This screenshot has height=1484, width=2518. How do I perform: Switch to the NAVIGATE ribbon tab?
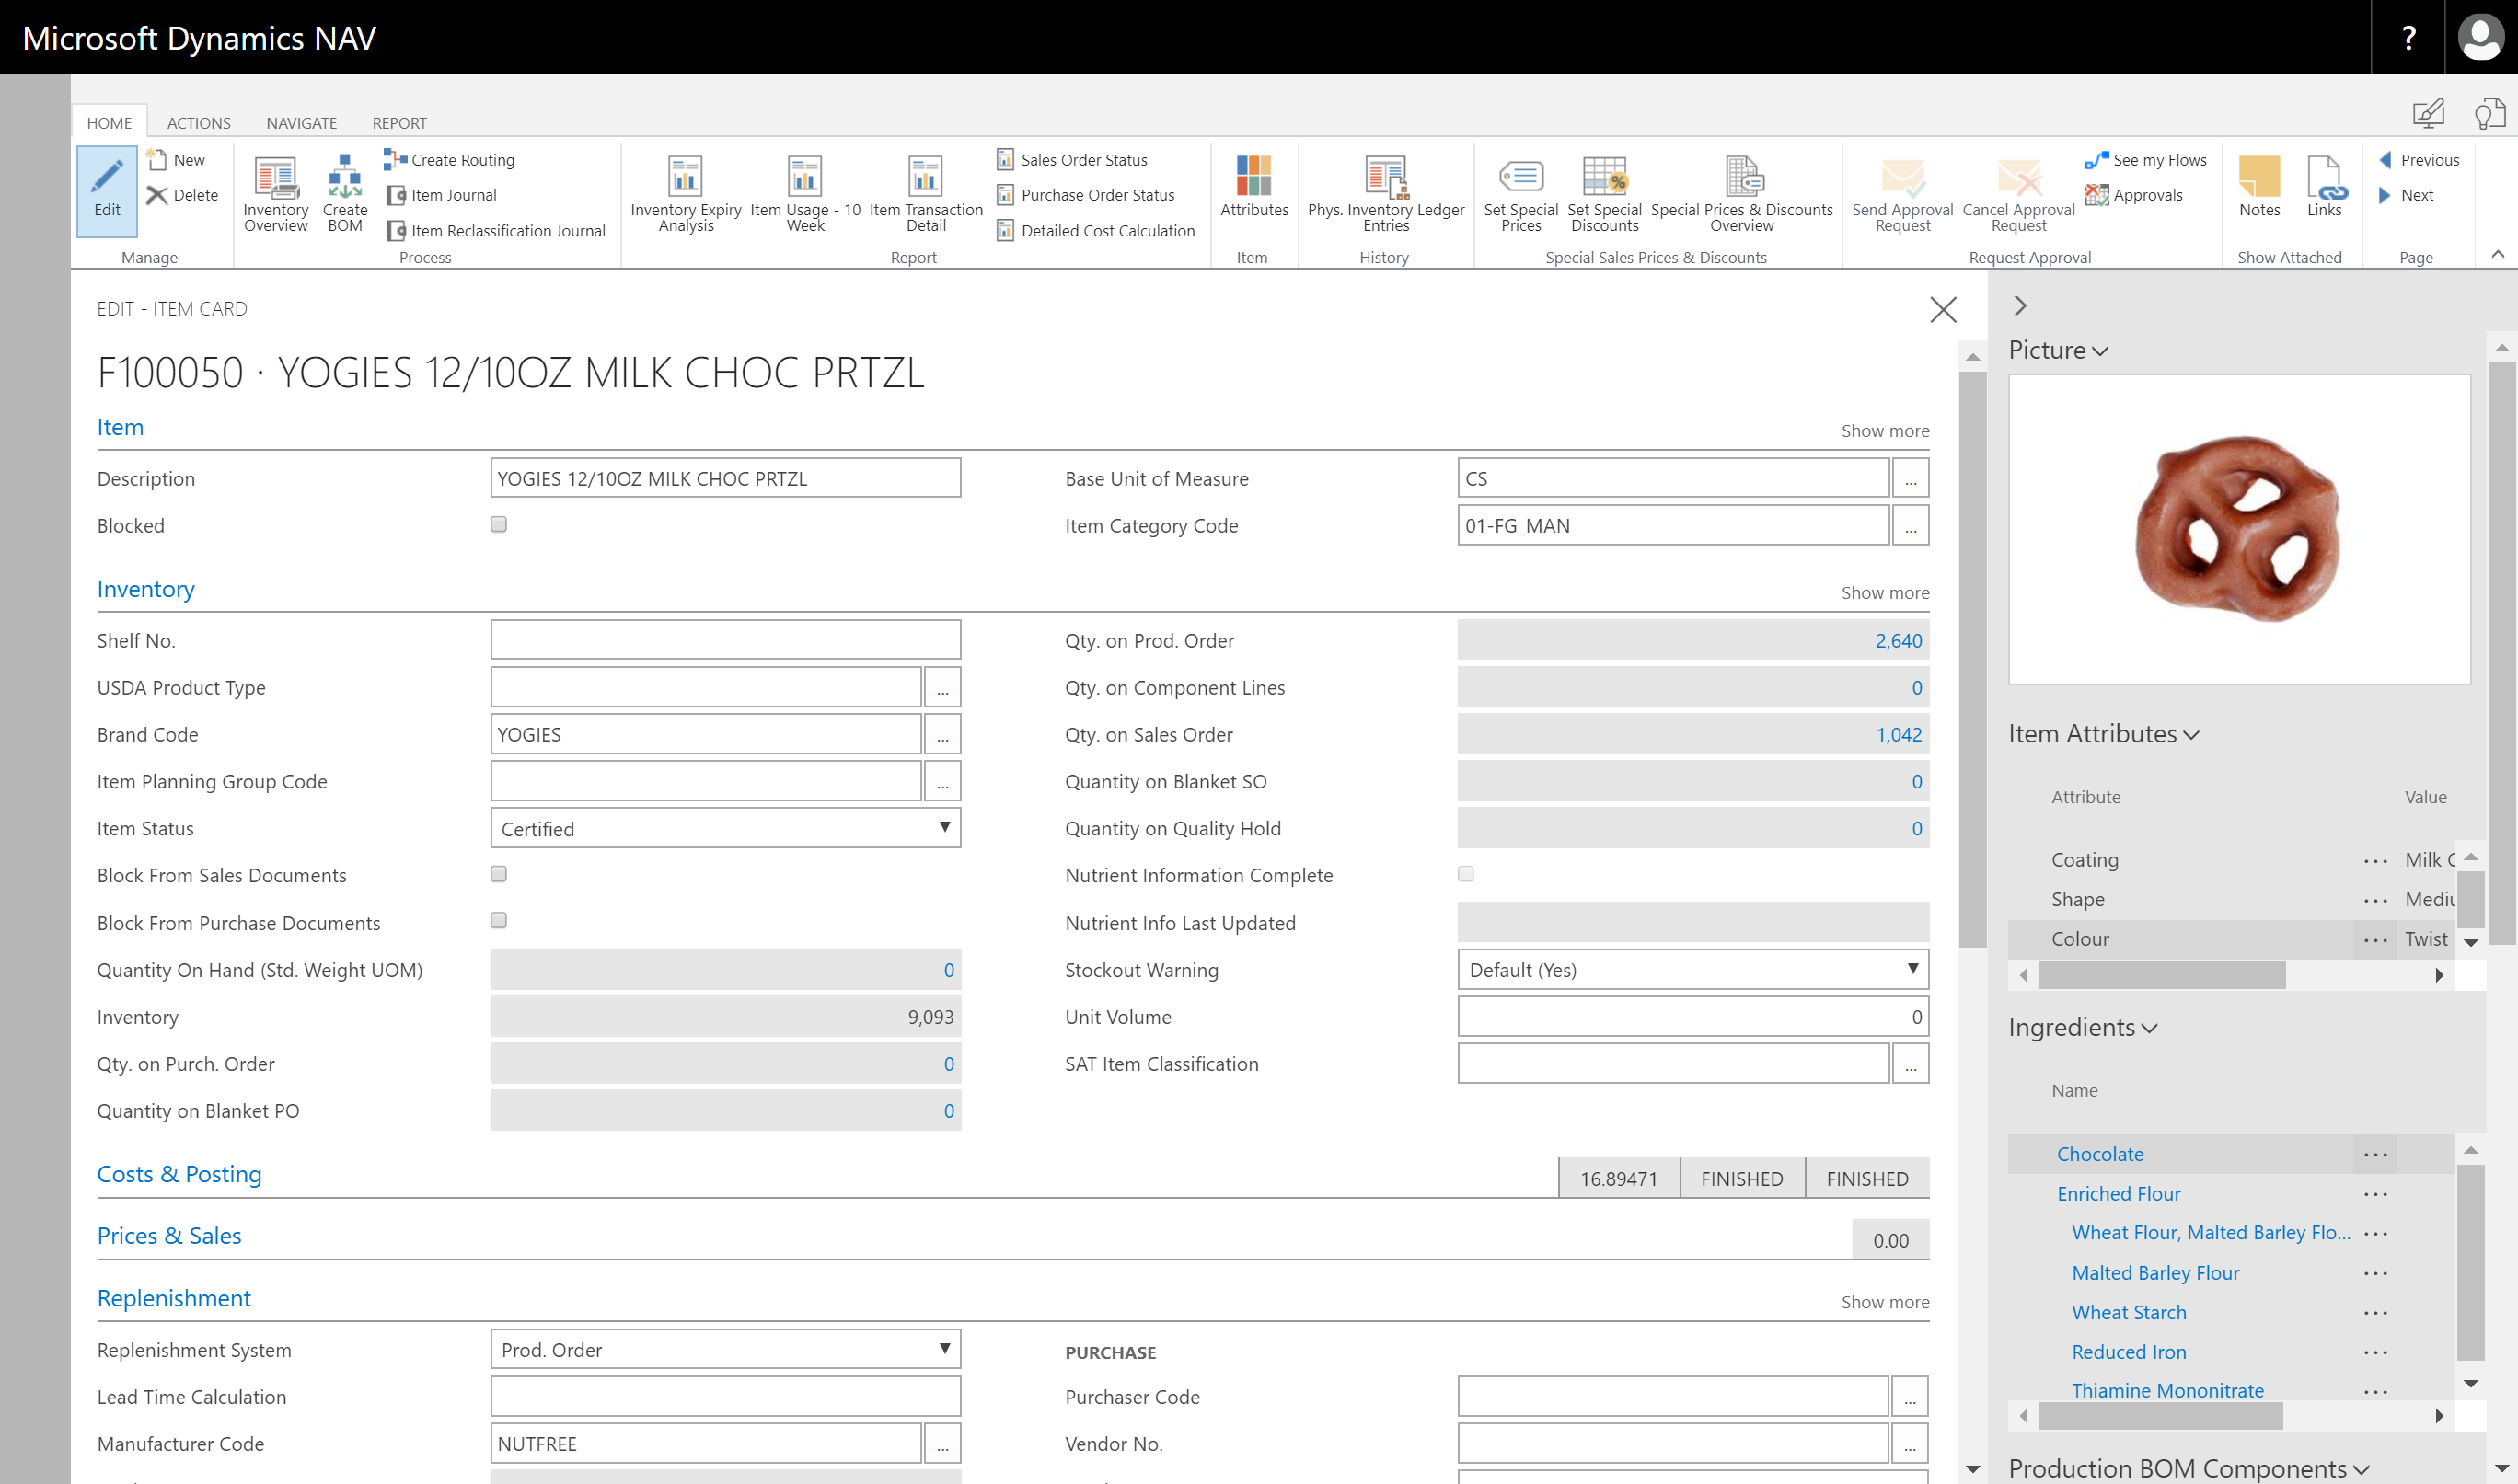(301, 123)
